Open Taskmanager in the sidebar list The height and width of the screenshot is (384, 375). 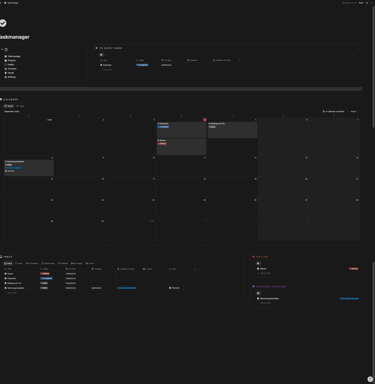point(13,56)
